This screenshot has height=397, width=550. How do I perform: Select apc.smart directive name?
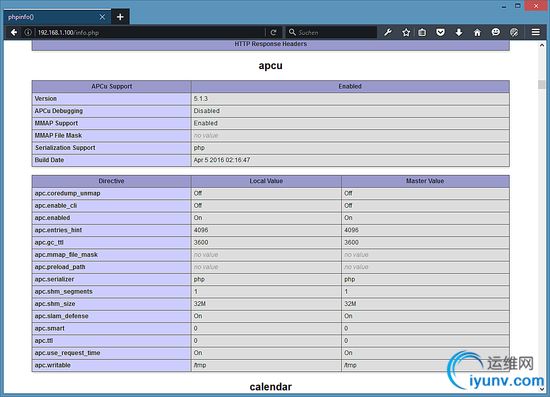(x=49, y=328)
